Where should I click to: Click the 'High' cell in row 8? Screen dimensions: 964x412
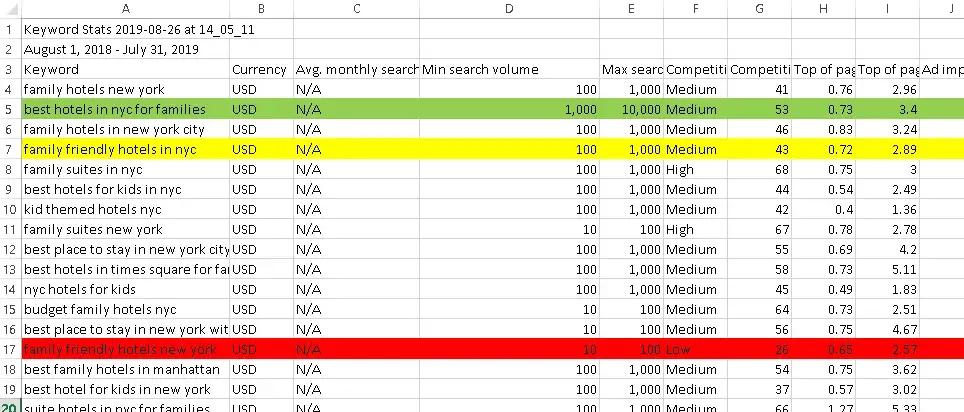[695, 170]
